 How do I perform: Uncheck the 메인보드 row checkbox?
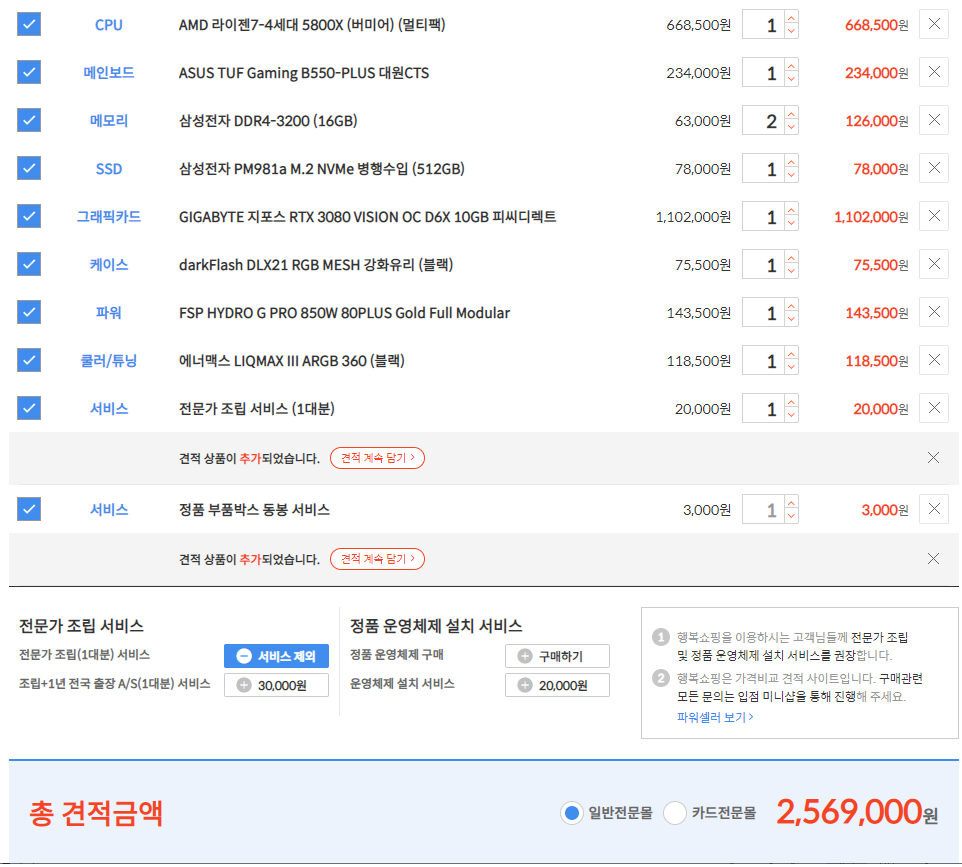[29, 72]
